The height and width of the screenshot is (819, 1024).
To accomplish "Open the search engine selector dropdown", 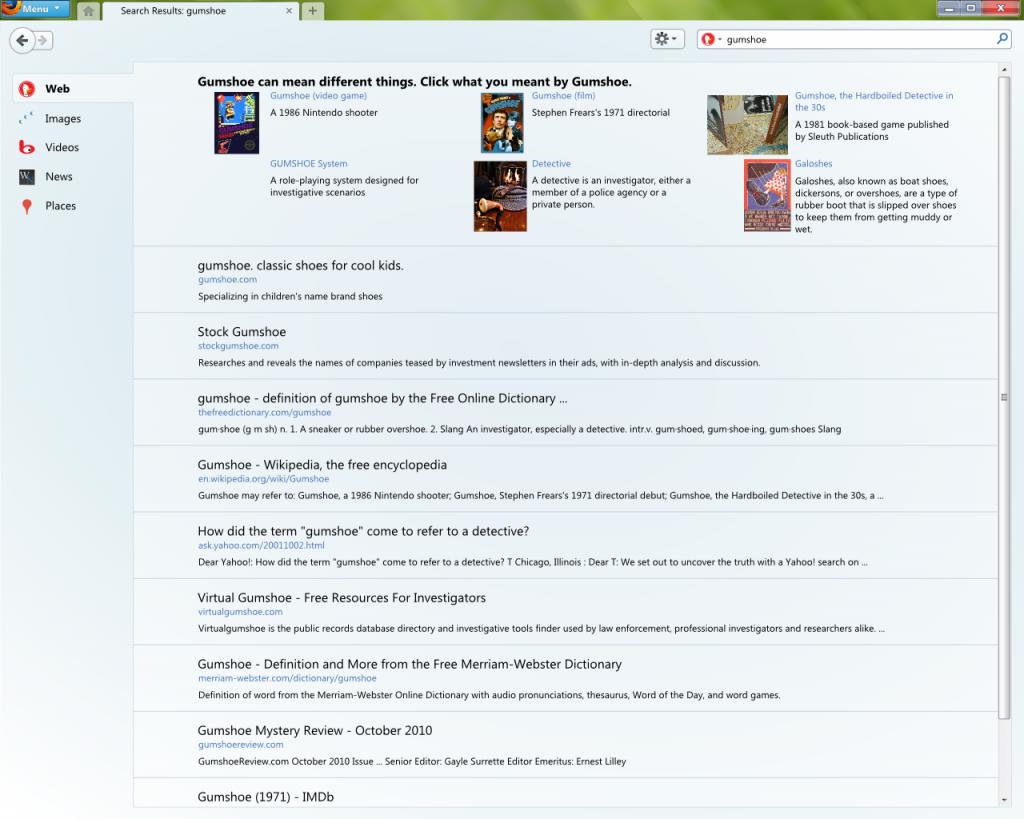I will click(711, 39).
